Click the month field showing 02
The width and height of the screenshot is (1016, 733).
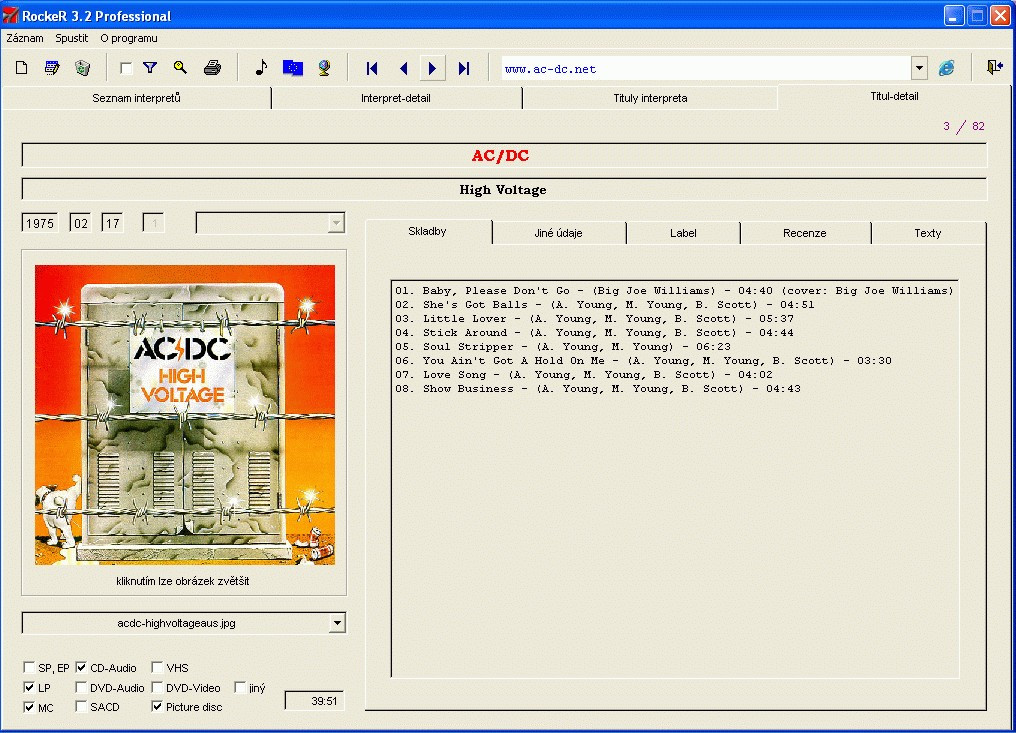click(x=80, y=223)
